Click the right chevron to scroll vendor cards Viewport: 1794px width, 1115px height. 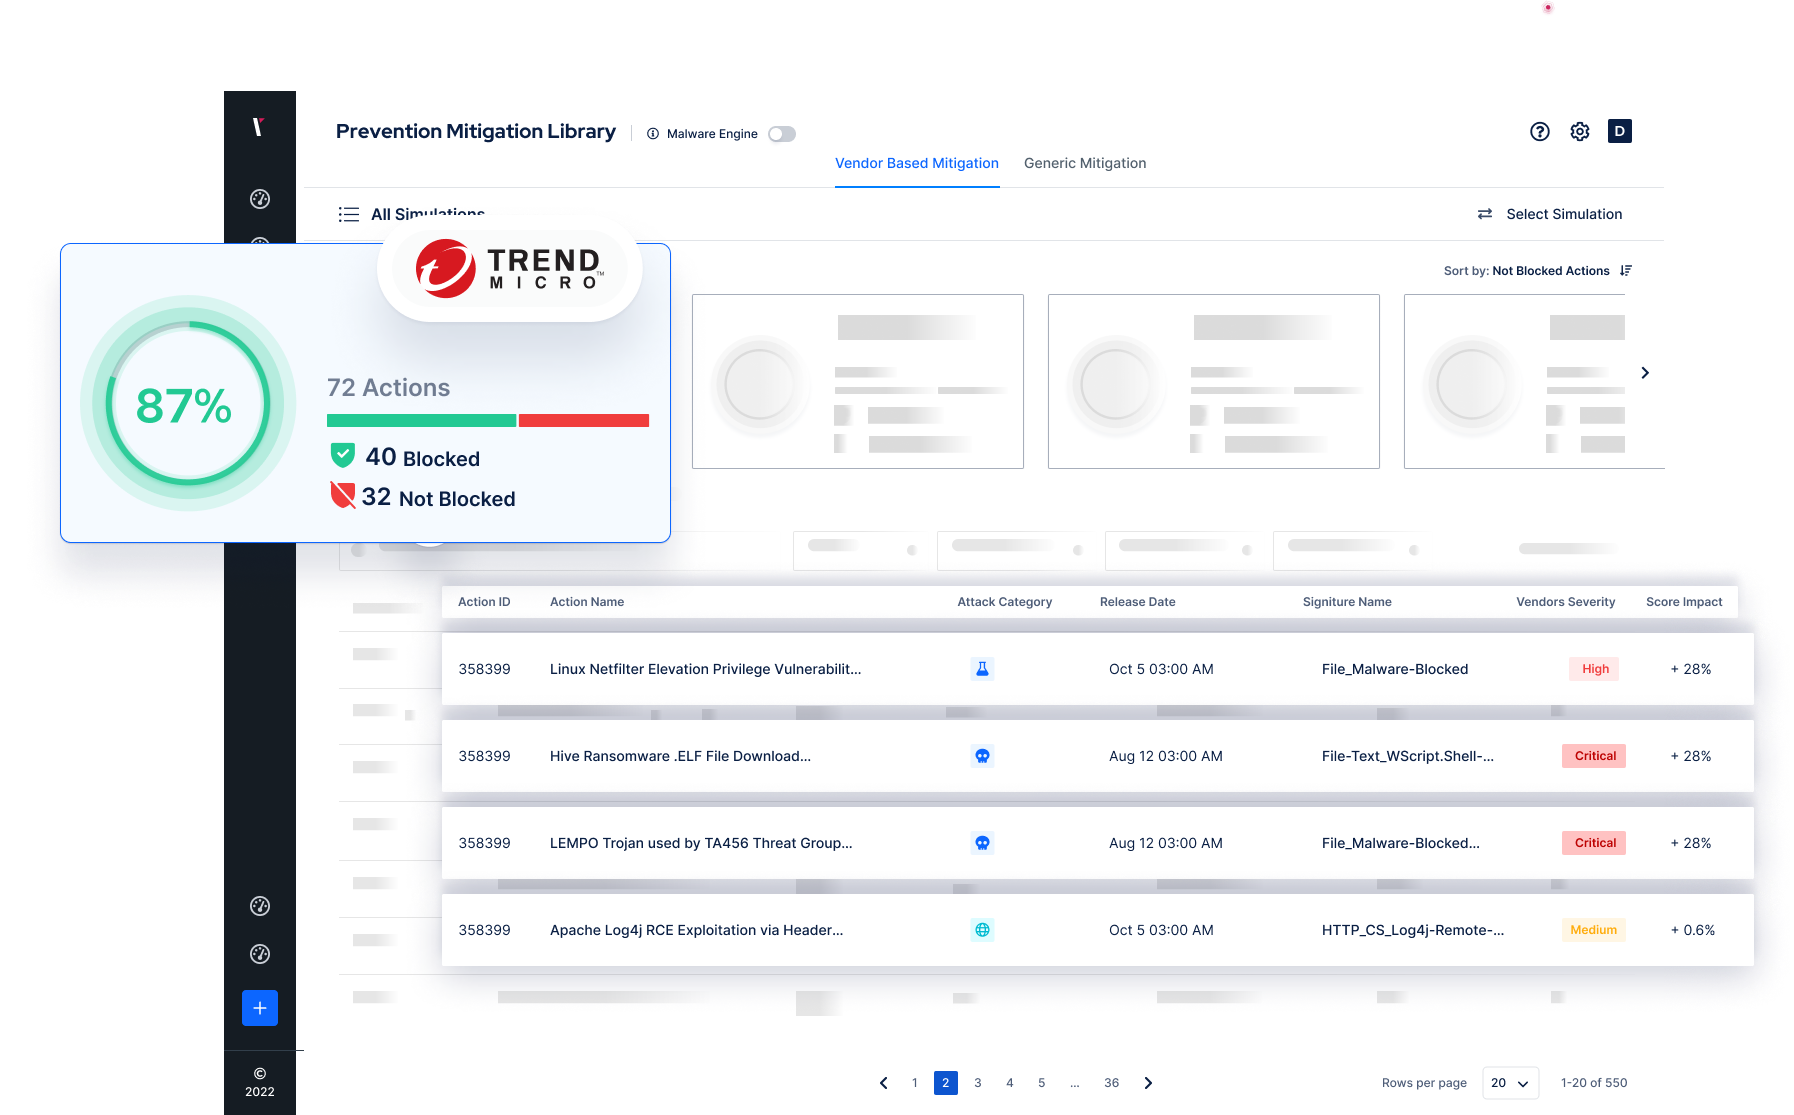pos(1645,372)
